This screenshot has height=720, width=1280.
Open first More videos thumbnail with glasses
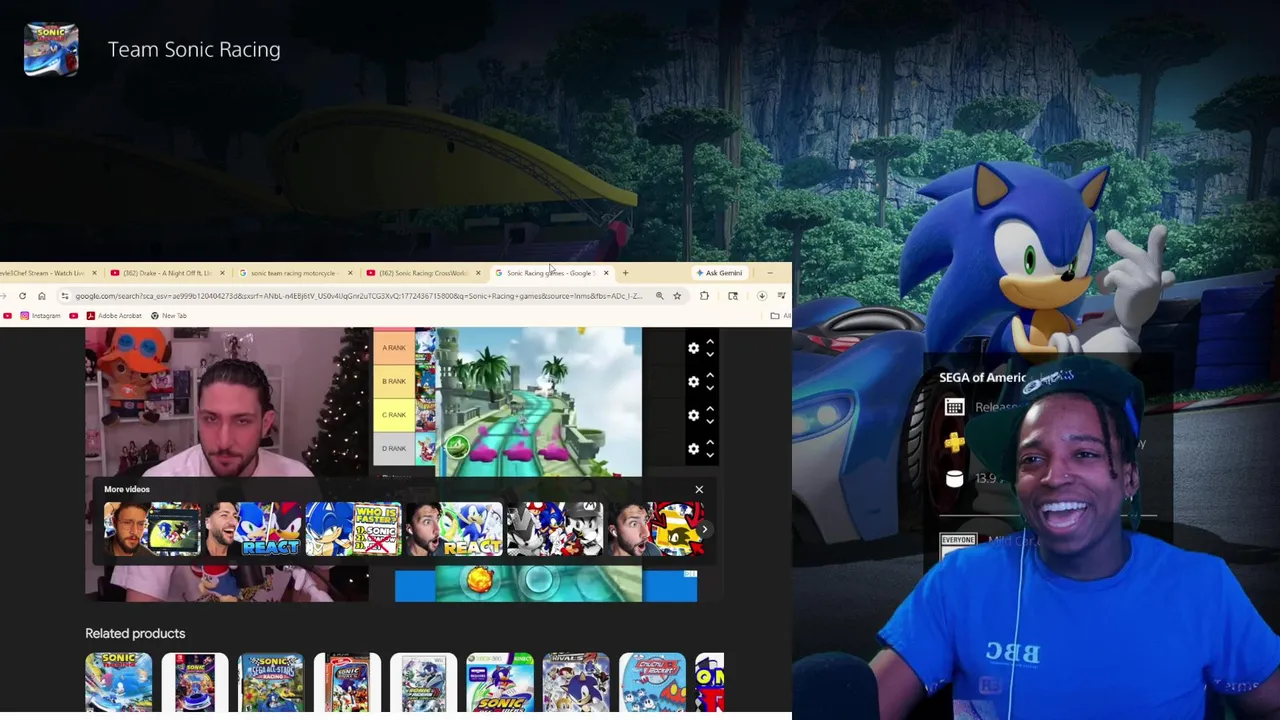pyautogui.click(x=152, y=529)
